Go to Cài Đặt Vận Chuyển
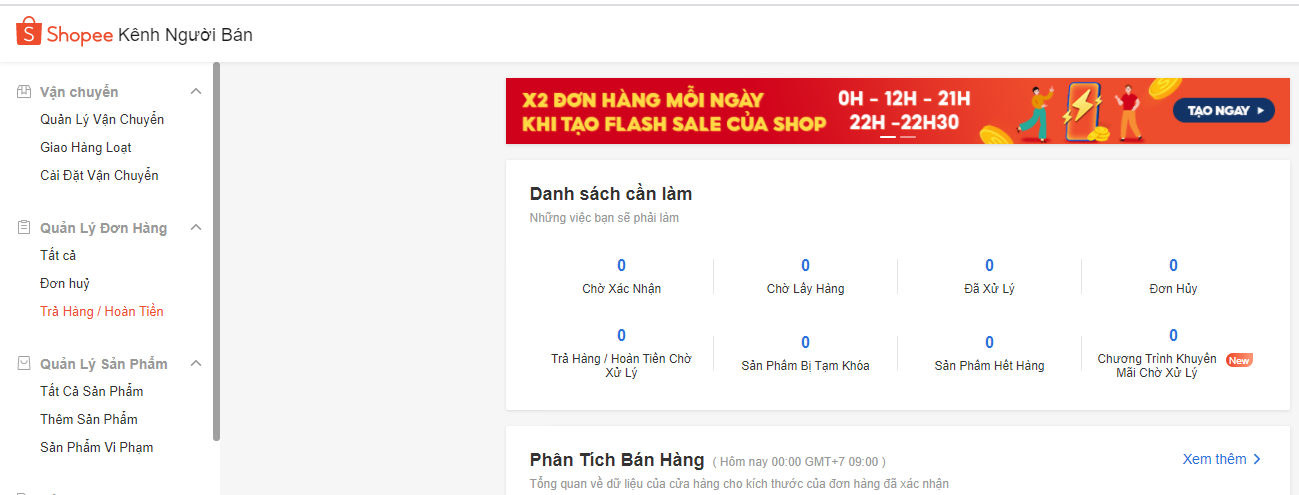1299x495 pixels. coord(99,176)
